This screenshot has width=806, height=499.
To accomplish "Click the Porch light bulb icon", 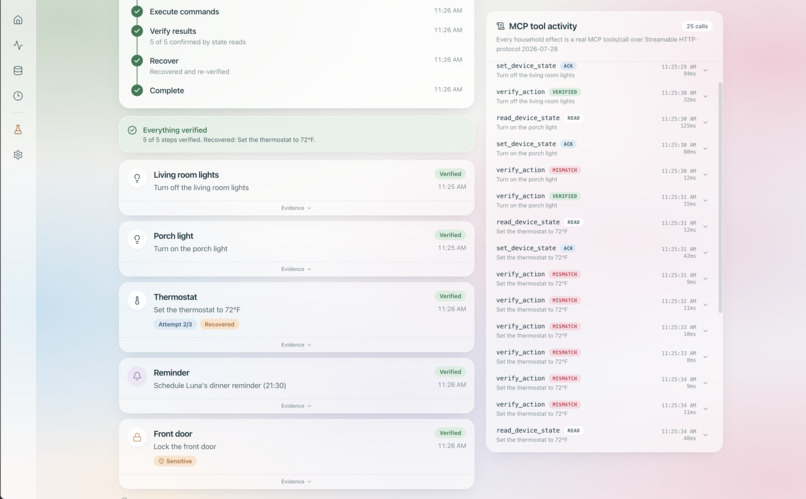I will (x=137, y=239).
